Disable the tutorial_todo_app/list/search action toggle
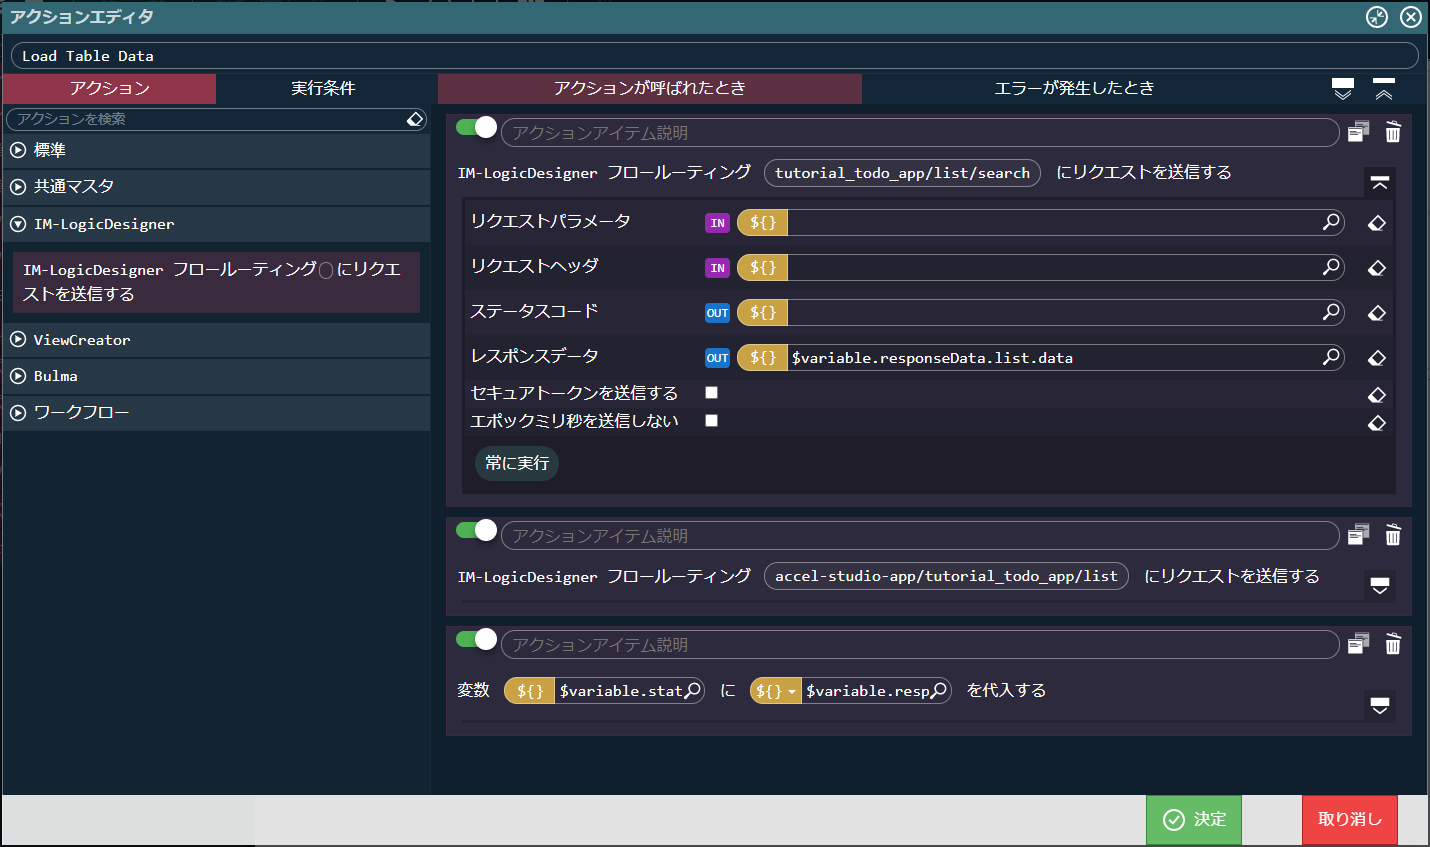 pos(476,127)
